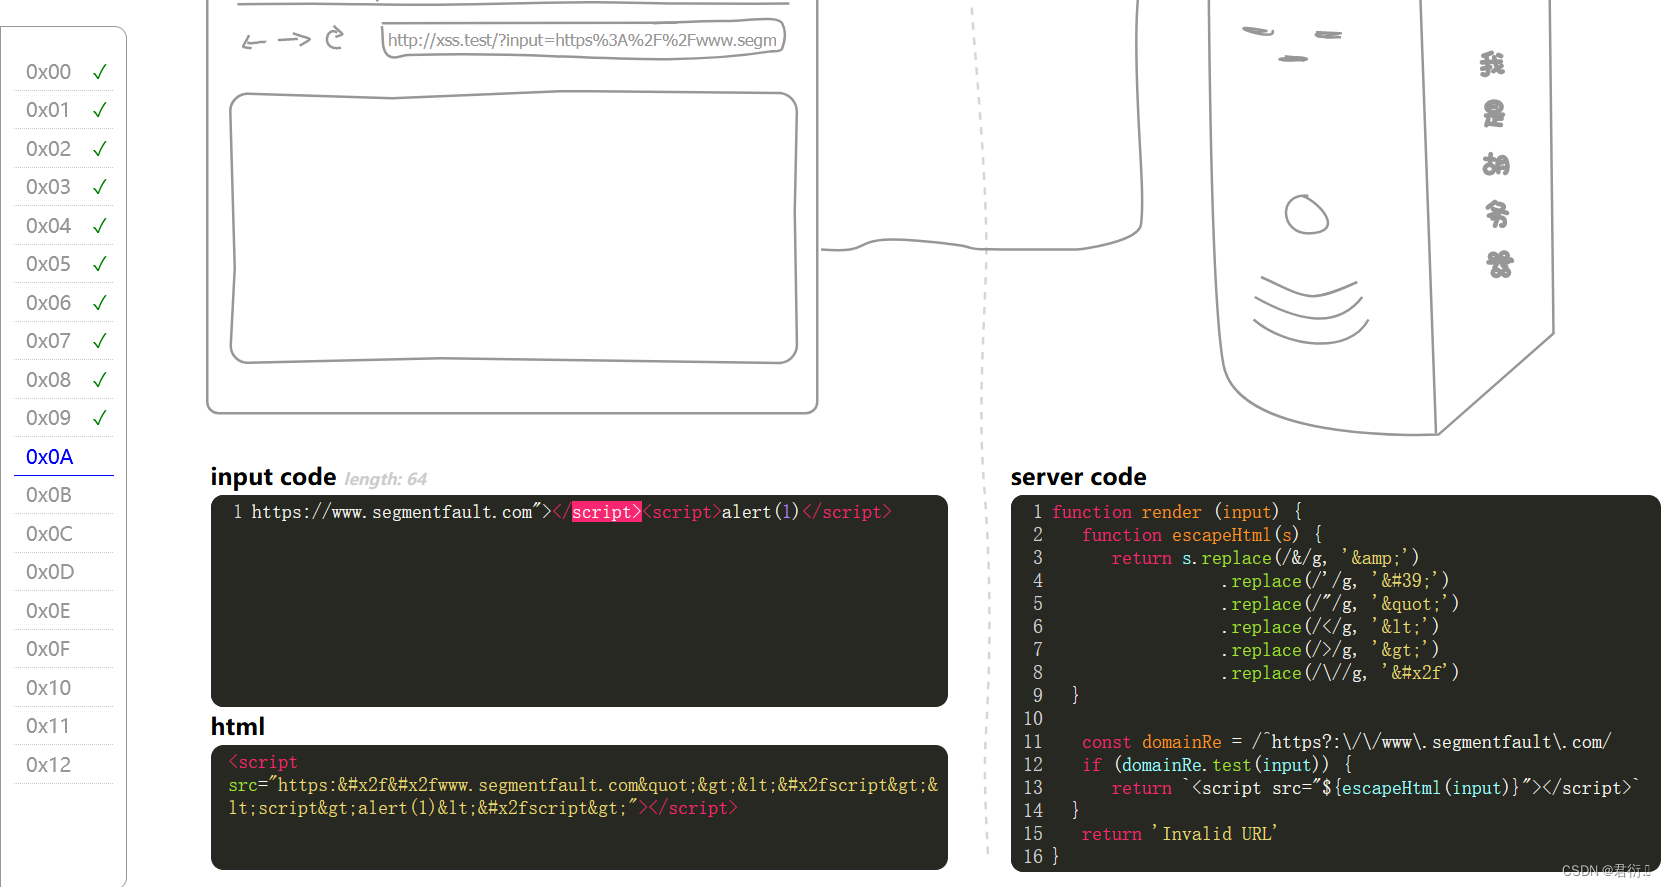Open level 0x06 in sidebar
The image size is (1666, 887).
pyautogui.click(x=64, y=303)
